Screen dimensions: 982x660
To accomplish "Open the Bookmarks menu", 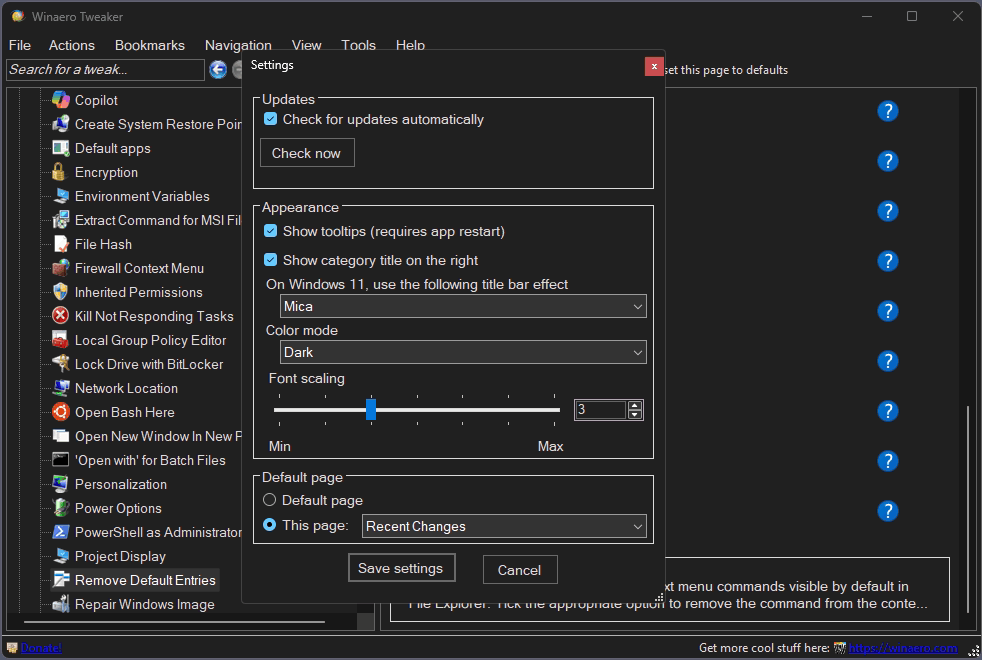I will pyautogui.click(x=149, y=45).
